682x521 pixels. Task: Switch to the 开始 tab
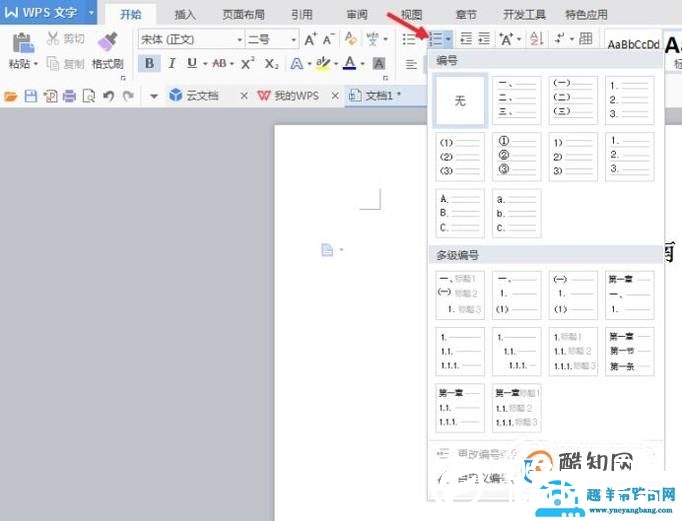click(130, 14)
